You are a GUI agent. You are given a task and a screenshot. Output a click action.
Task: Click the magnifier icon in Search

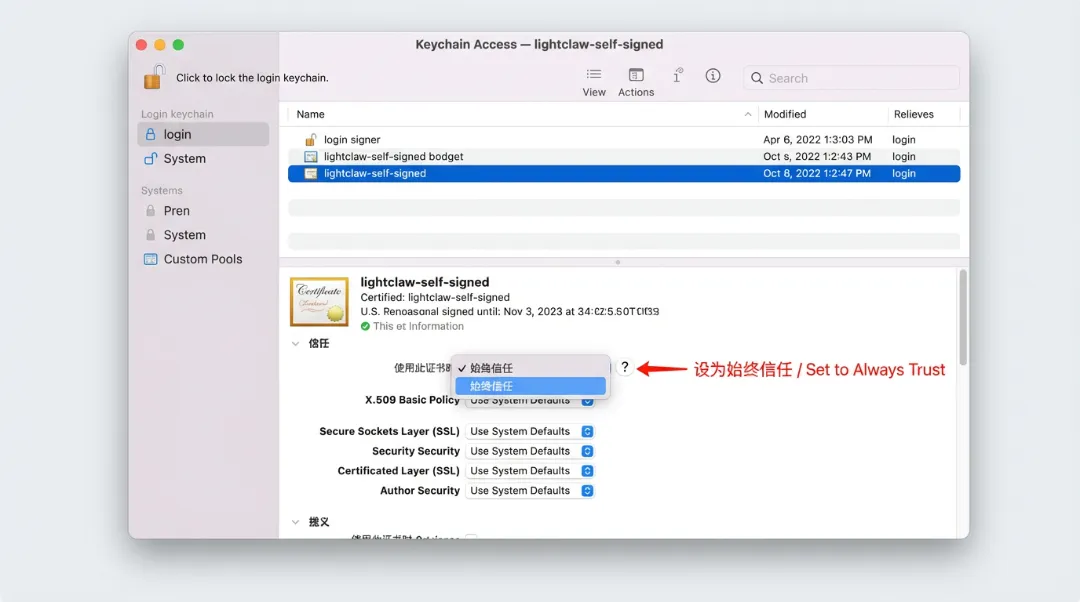(x=756, y=79)
